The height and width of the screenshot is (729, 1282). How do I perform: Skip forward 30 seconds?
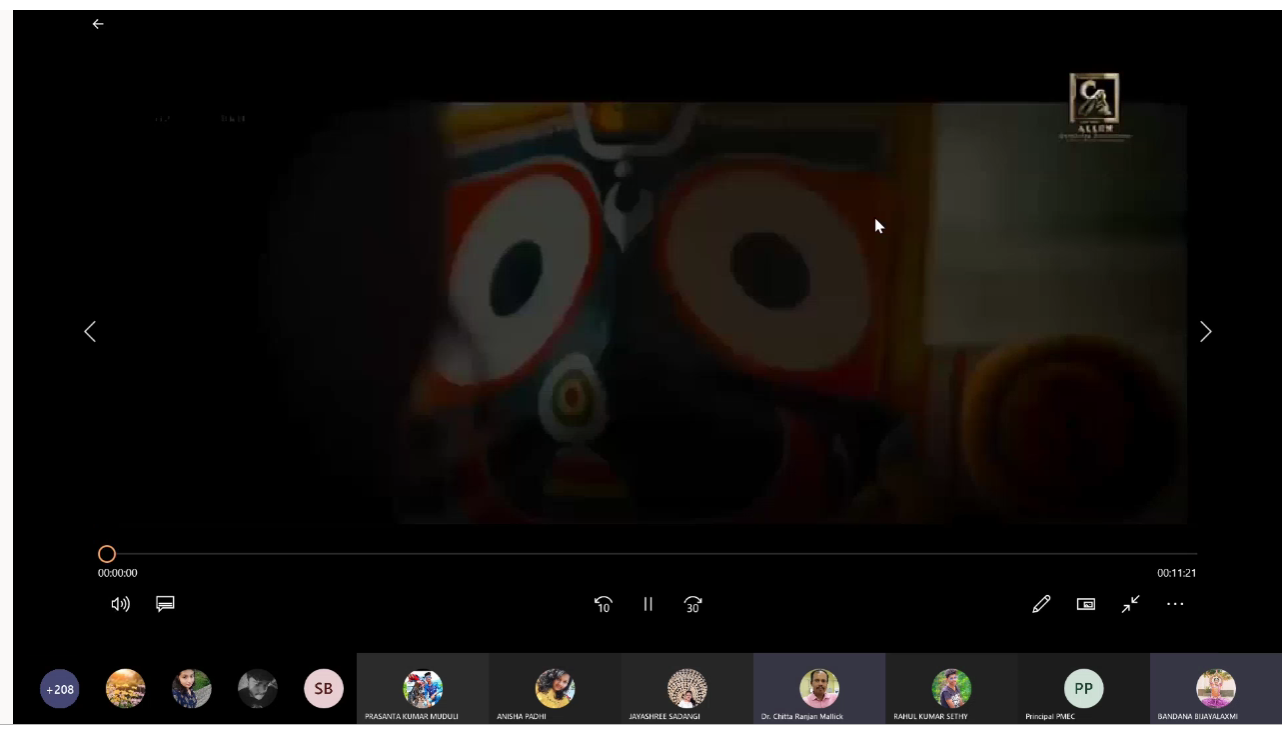tap(693, 604)
